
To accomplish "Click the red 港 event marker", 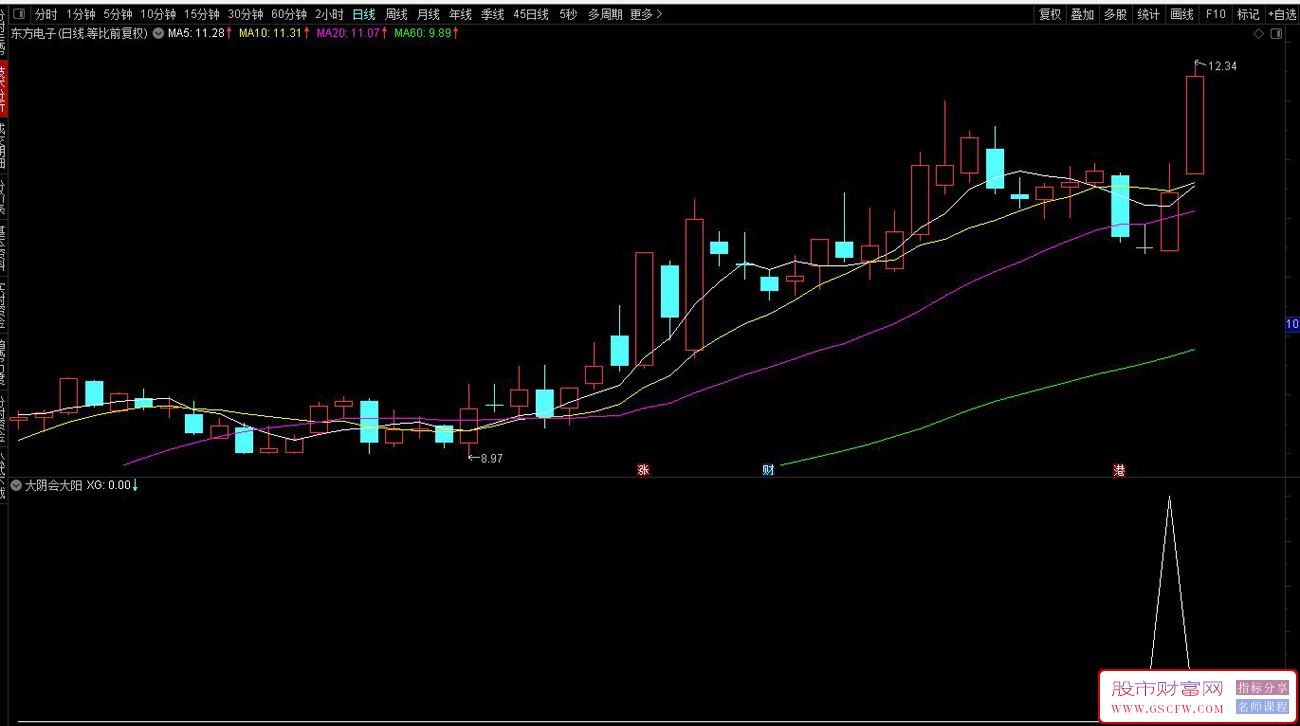I will click(1119, 470).
